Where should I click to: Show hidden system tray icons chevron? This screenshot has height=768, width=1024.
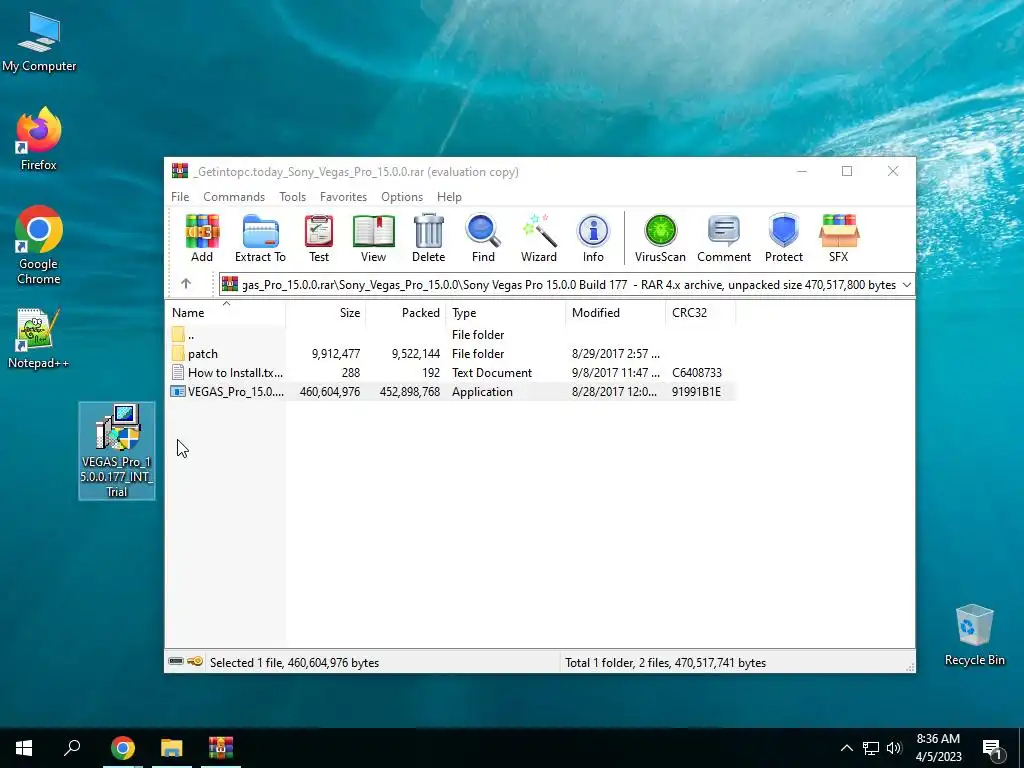[846, 748]
